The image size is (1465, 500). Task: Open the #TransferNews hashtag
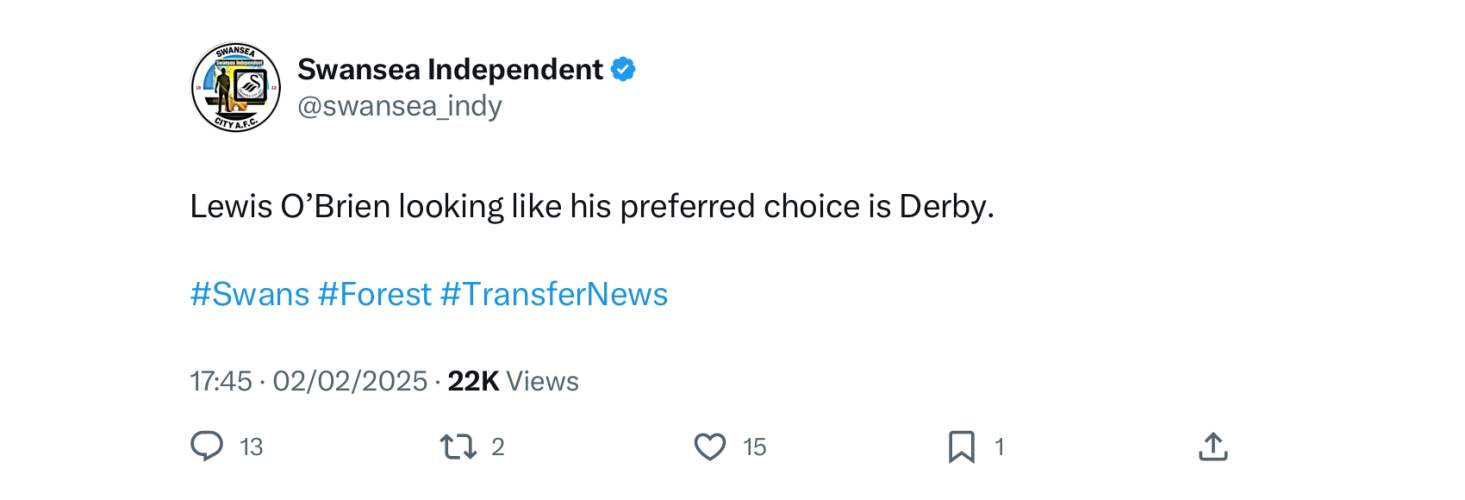[554, 295]
